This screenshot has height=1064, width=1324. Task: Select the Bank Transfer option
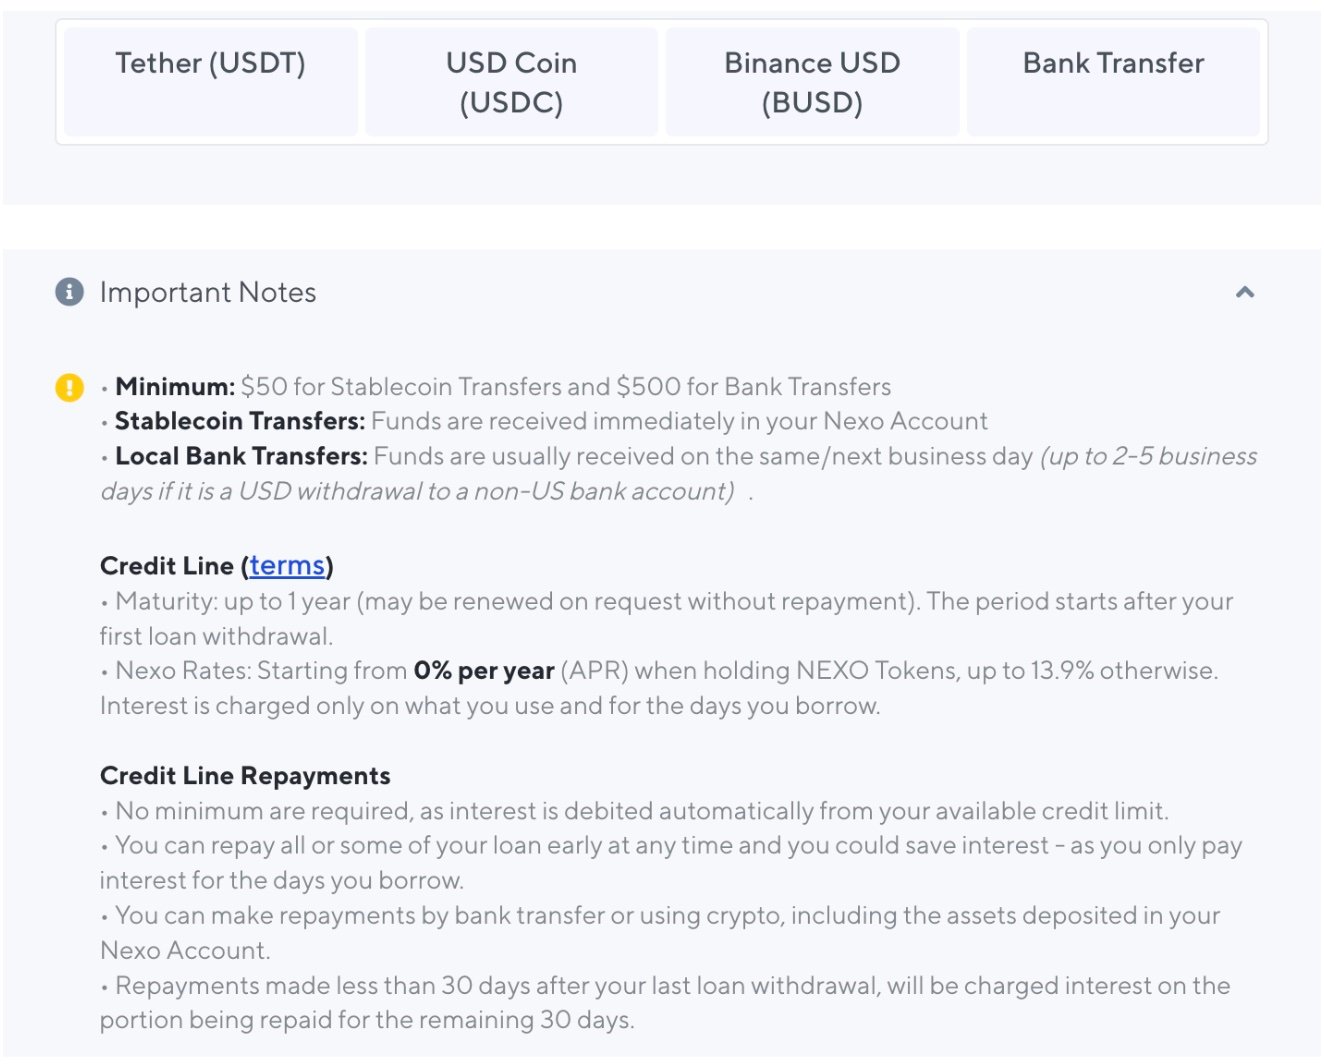tap(1113, 82)
